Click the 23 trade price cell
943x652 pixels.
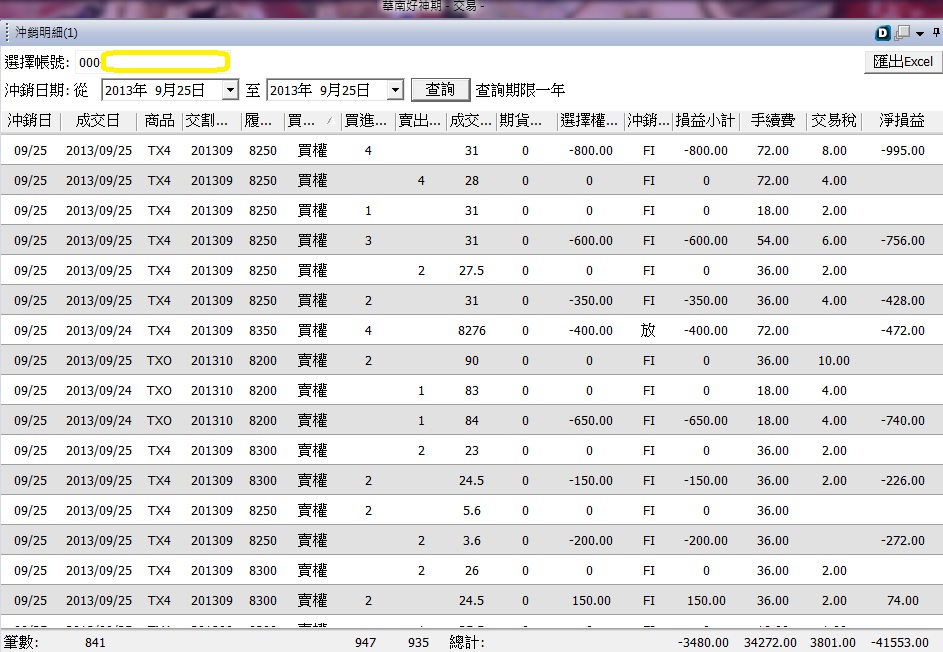click(472, 451)
